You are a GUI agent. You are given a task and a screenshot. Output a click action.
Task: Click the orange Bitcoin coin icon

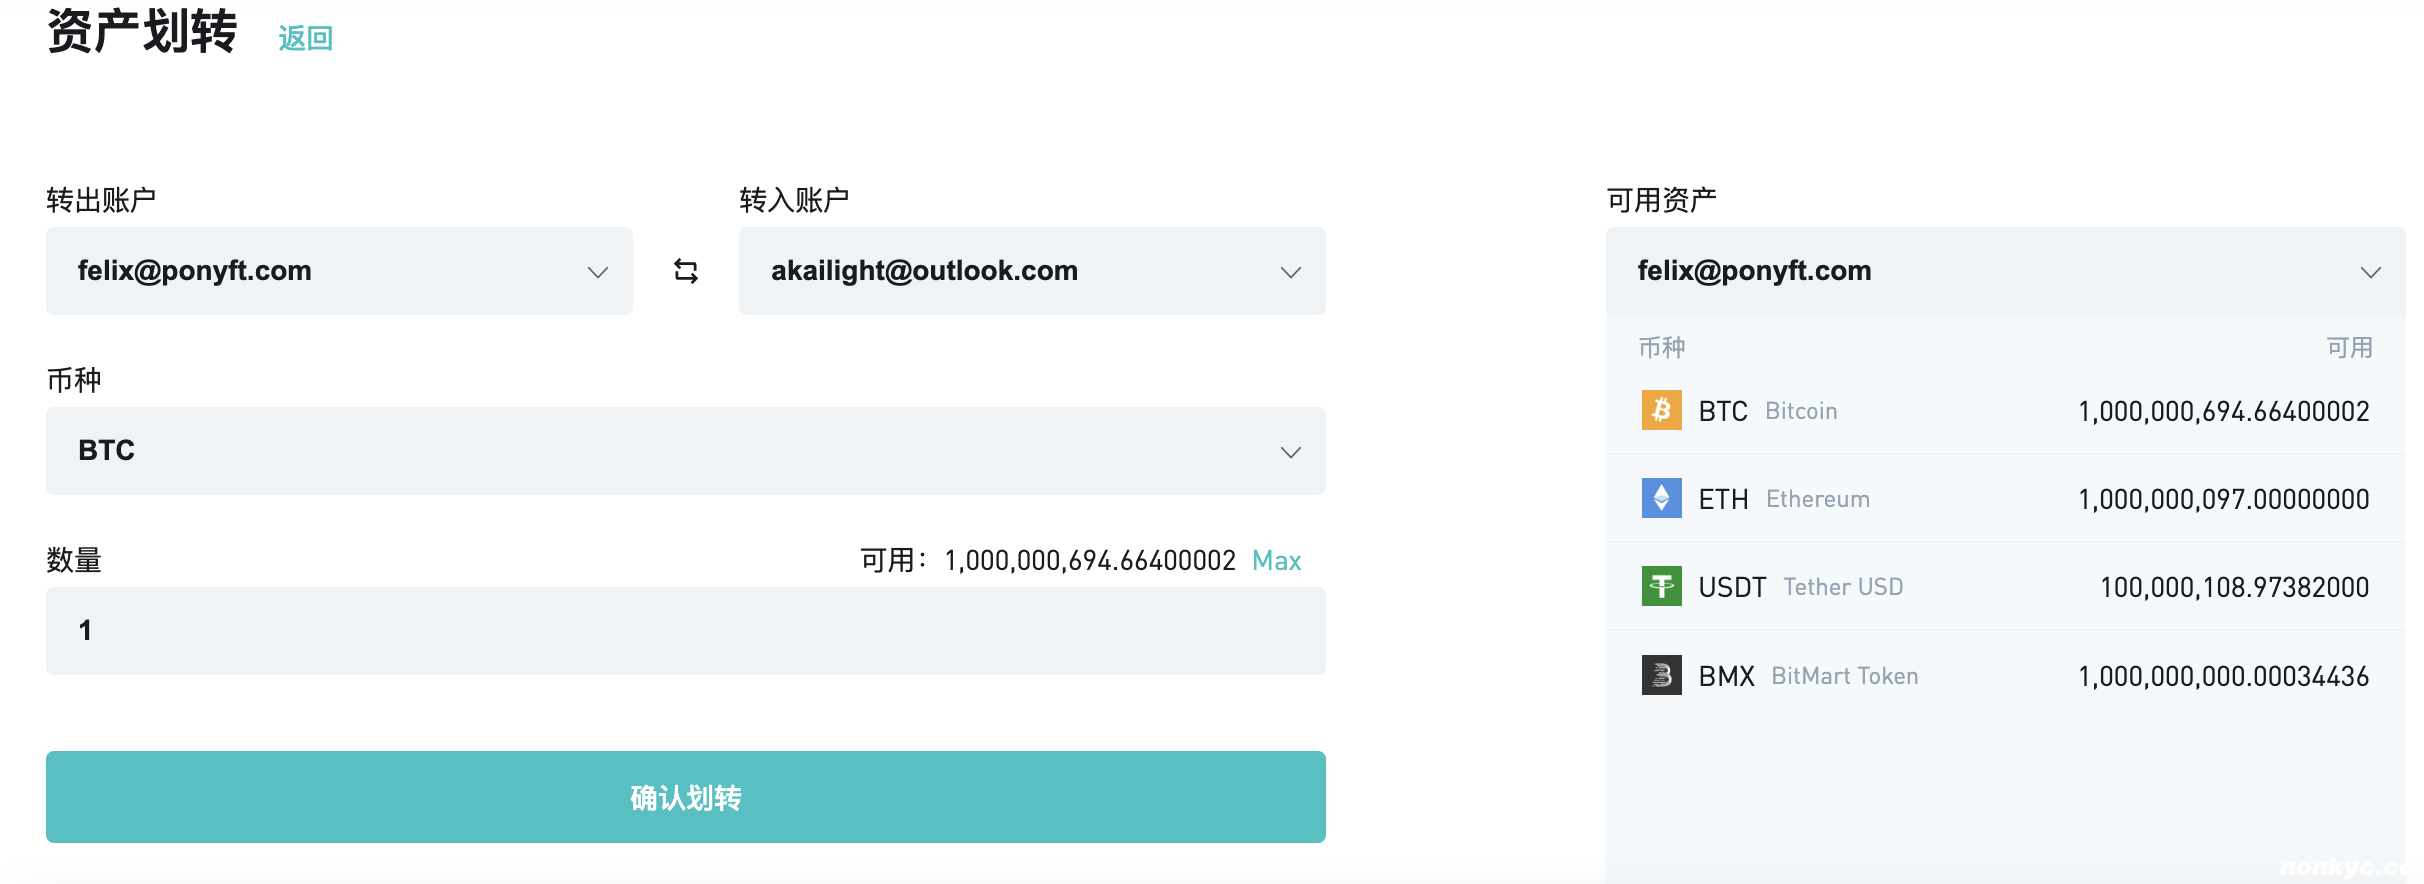[1661, 410]
